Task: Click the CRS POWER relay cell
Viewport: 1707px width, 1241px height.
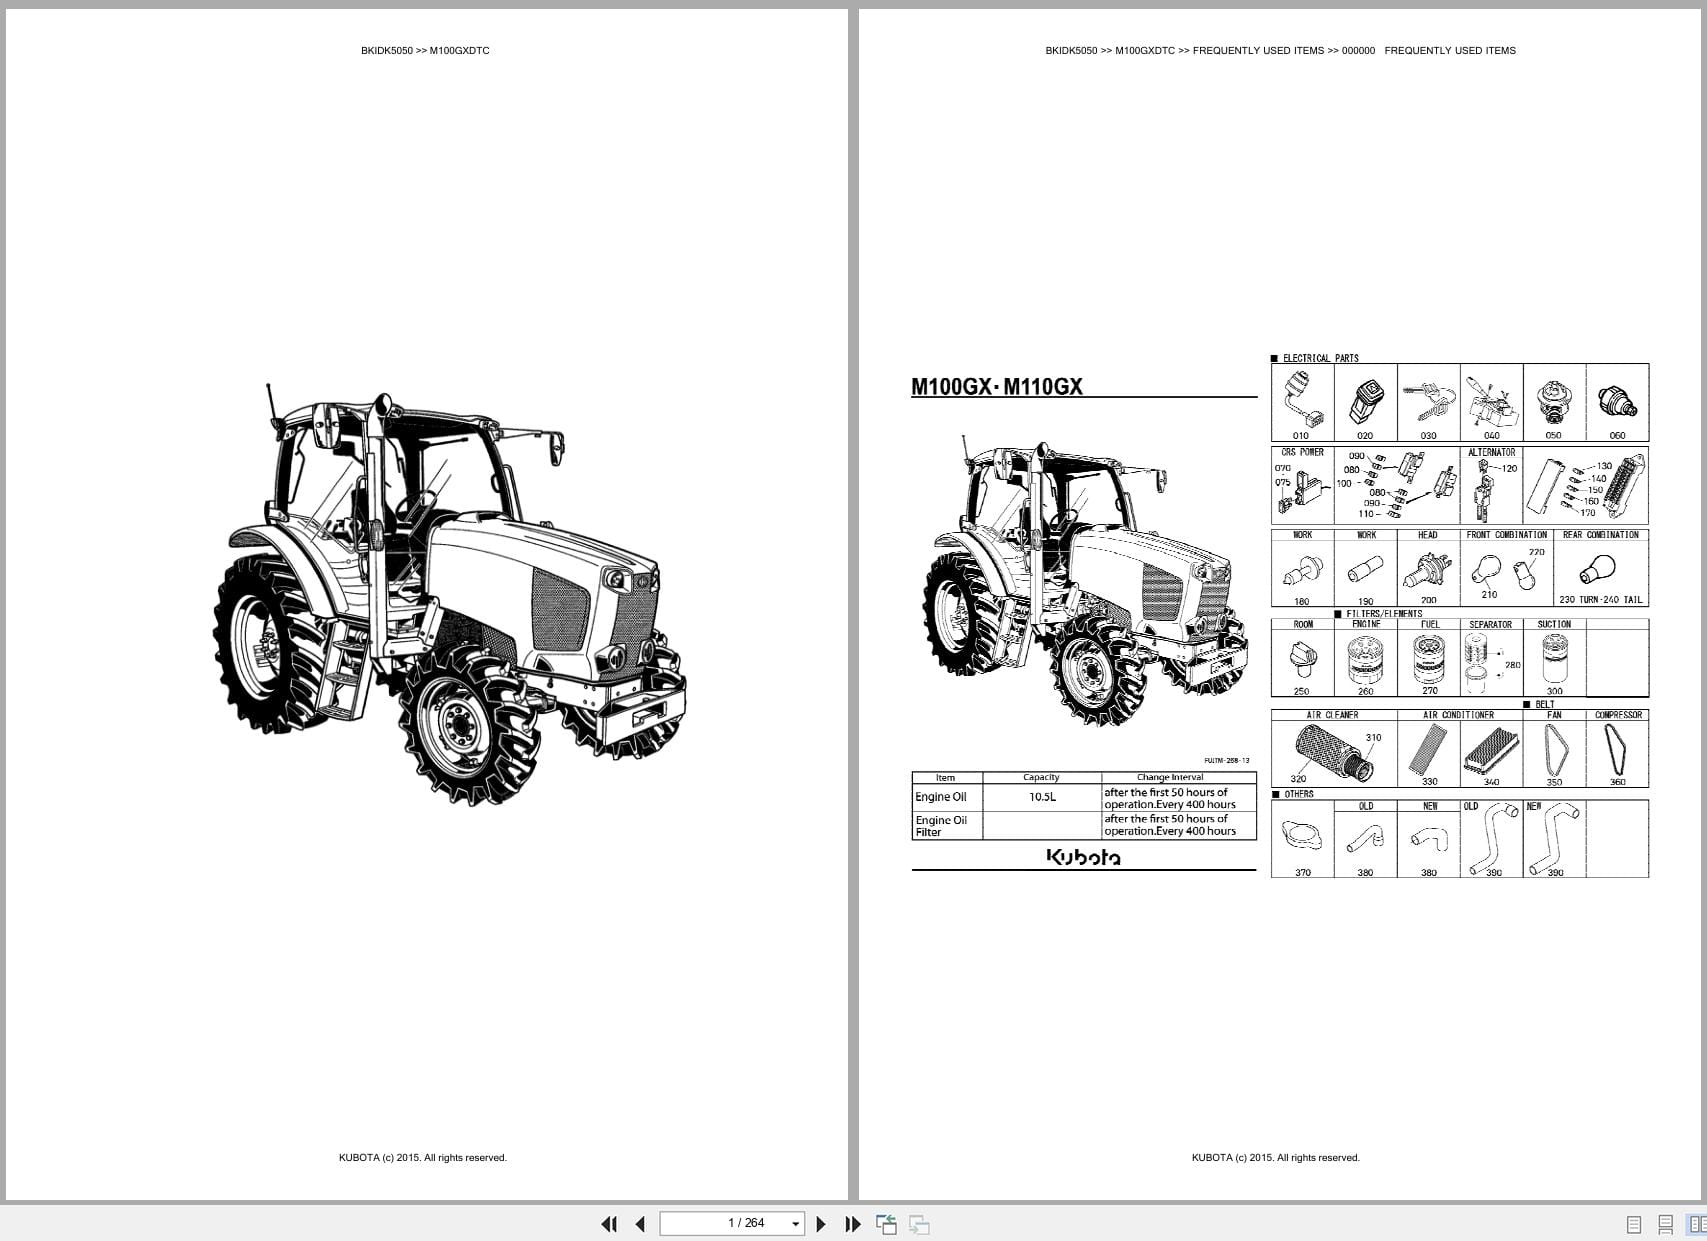Action: click(1302, 485)
